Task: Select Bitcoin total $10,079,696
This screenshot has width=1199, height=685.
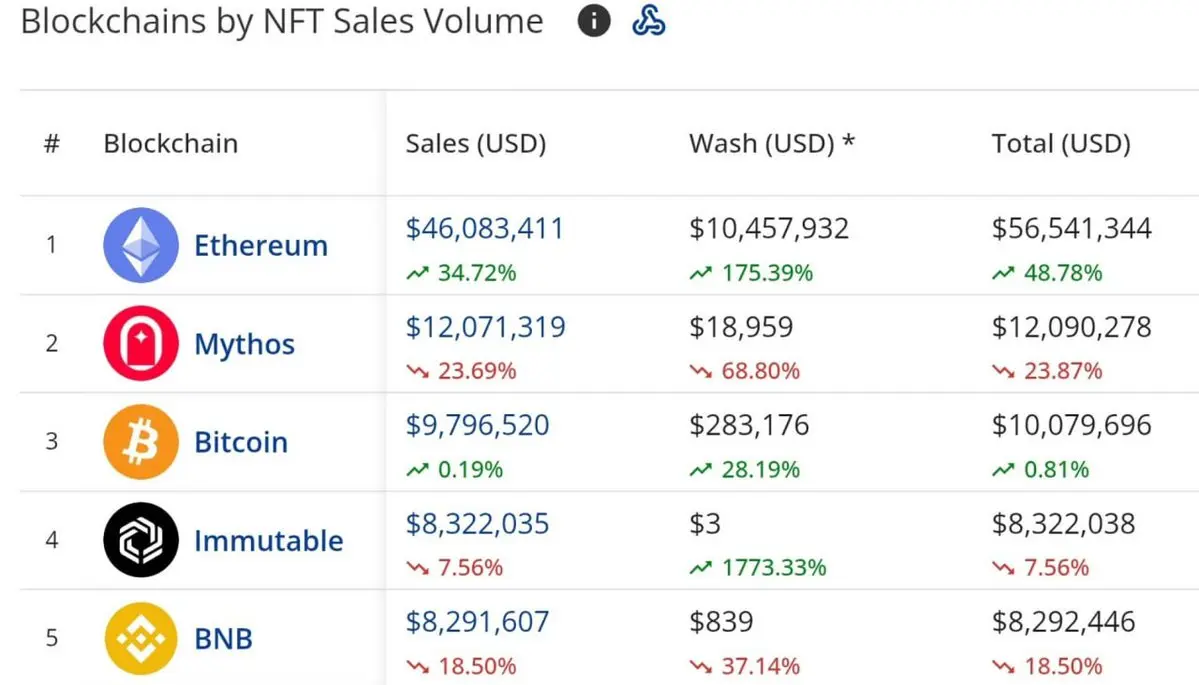Action: click(x=1071, y=425)
